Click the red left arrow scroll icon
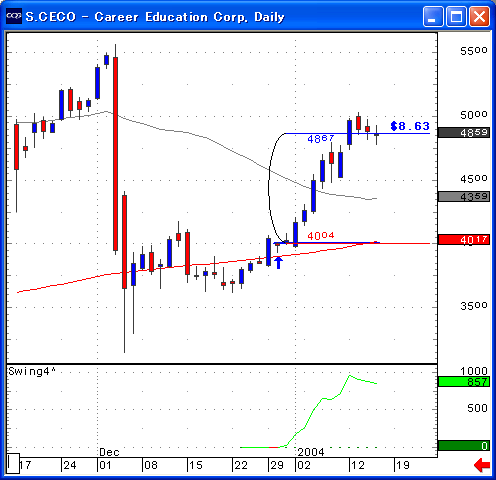This screenshot has height=480, width=496. pyautogui.click(x=482, y=465)
